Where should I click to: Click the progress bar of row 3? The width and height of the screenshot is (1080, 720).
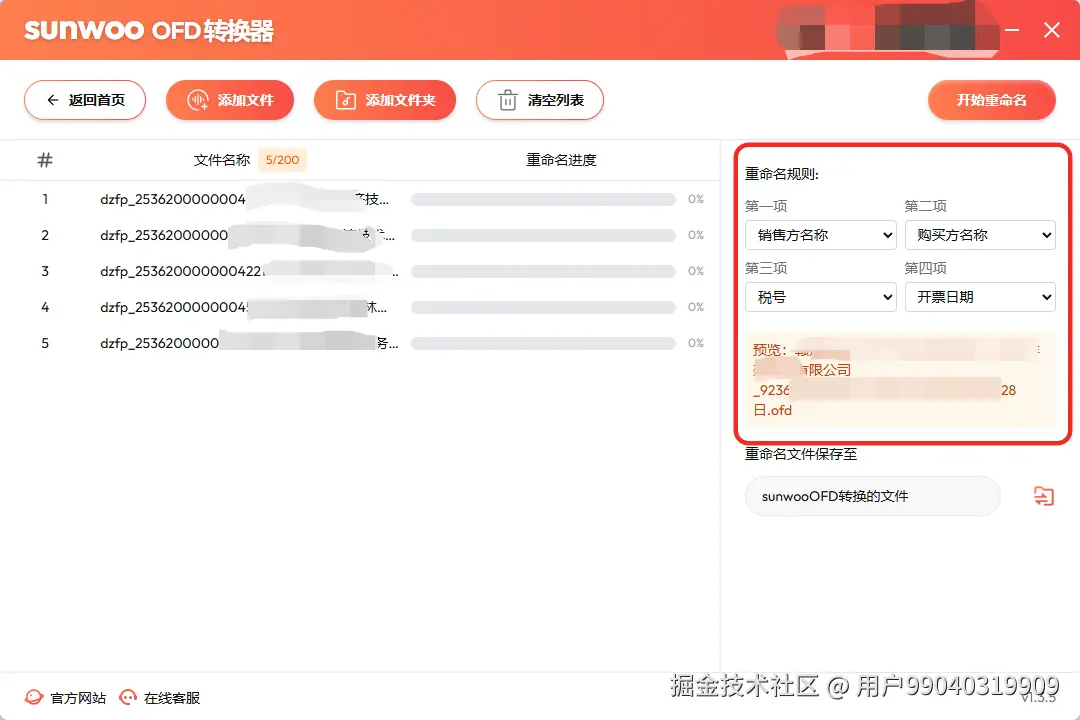[x=543, y=271]
